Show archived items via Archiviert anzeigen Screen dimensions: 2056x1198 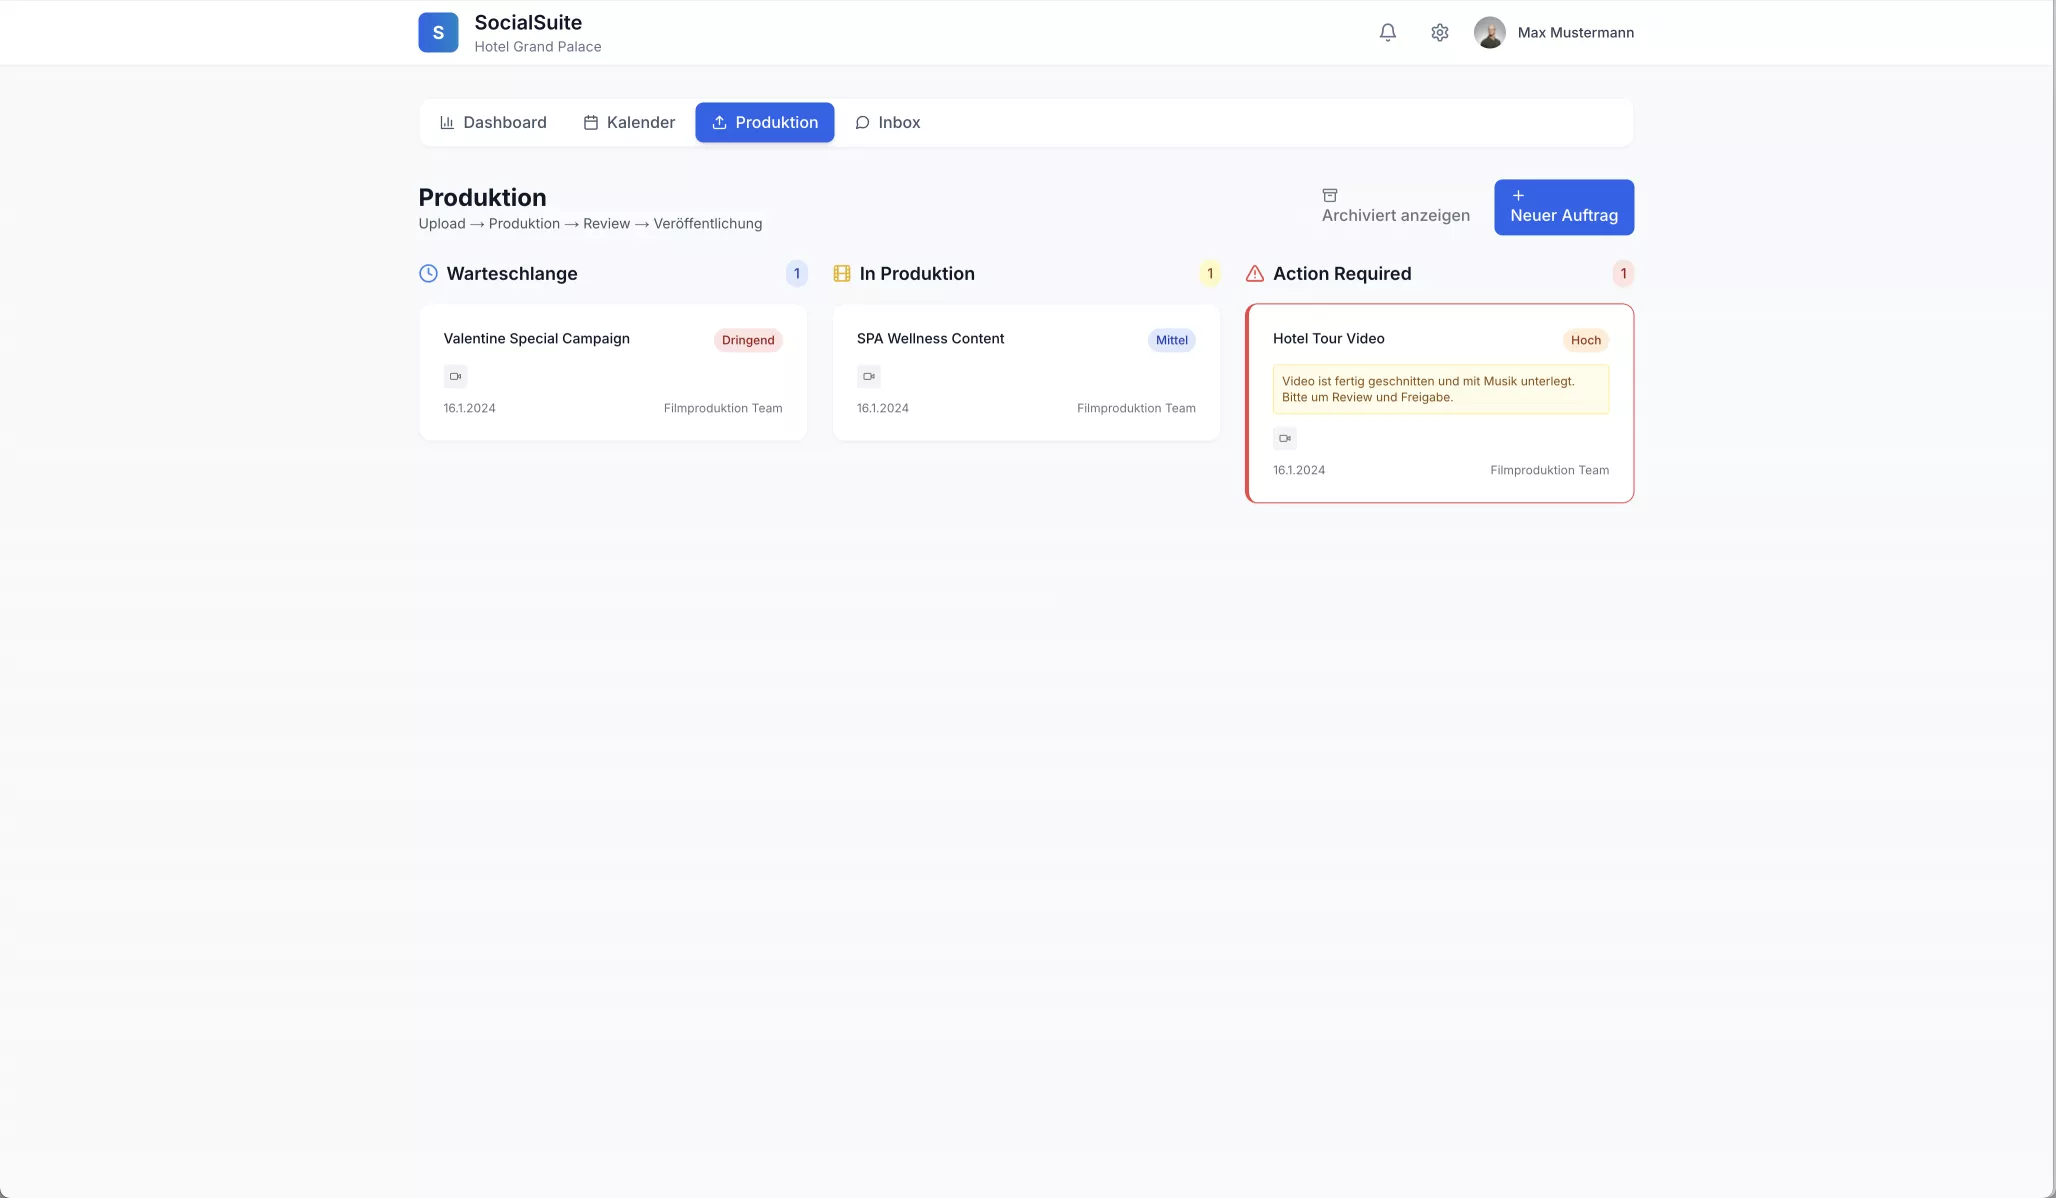pos(1395,207)
